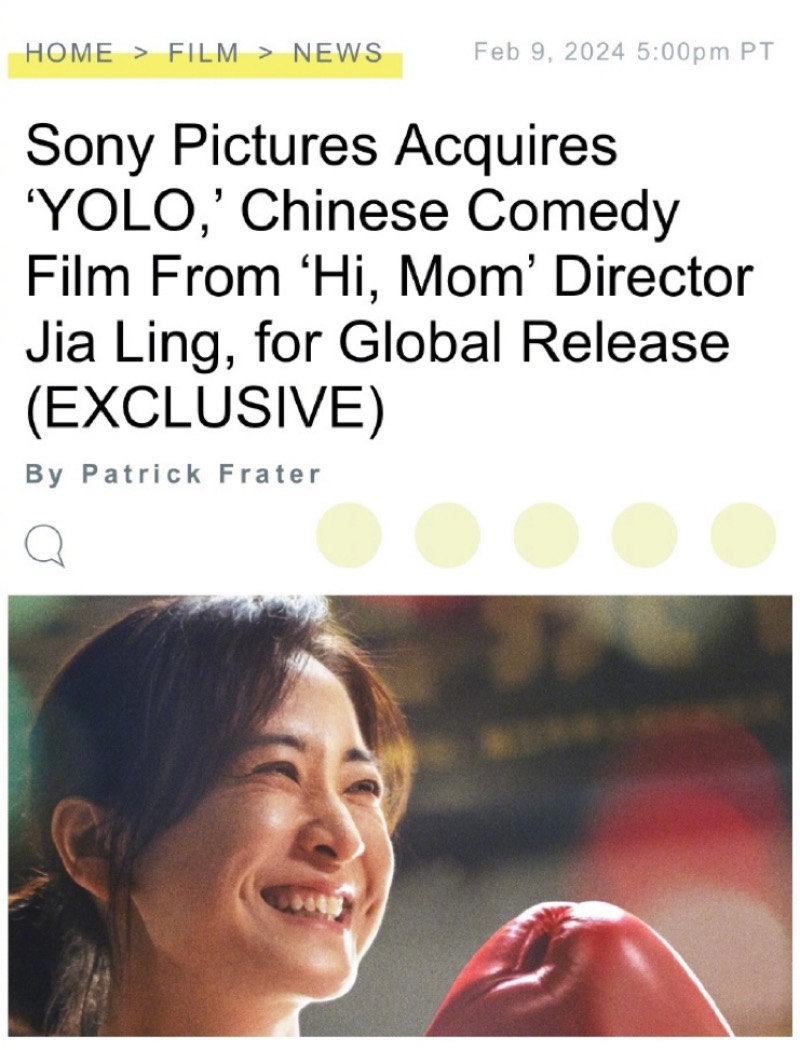This screenshot has height=1050, width=800.
Task: Click the Feb 9, 2024 publish date
Action: (x=548, y=52)
